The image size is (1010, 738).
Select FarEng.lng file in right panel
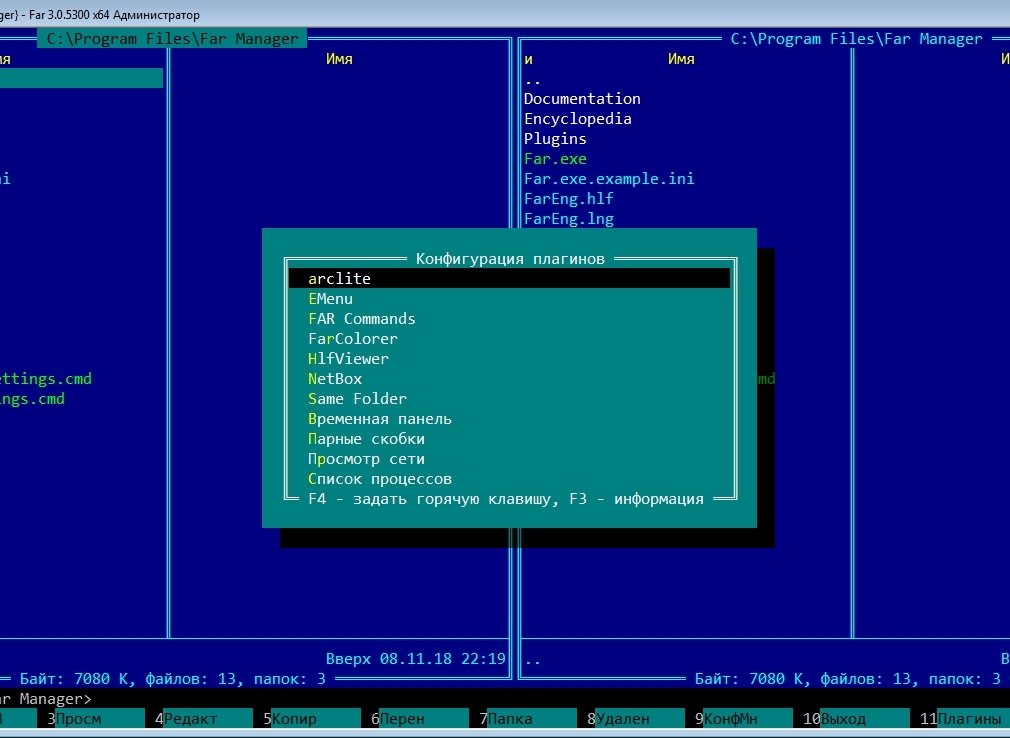click(569, 218)
